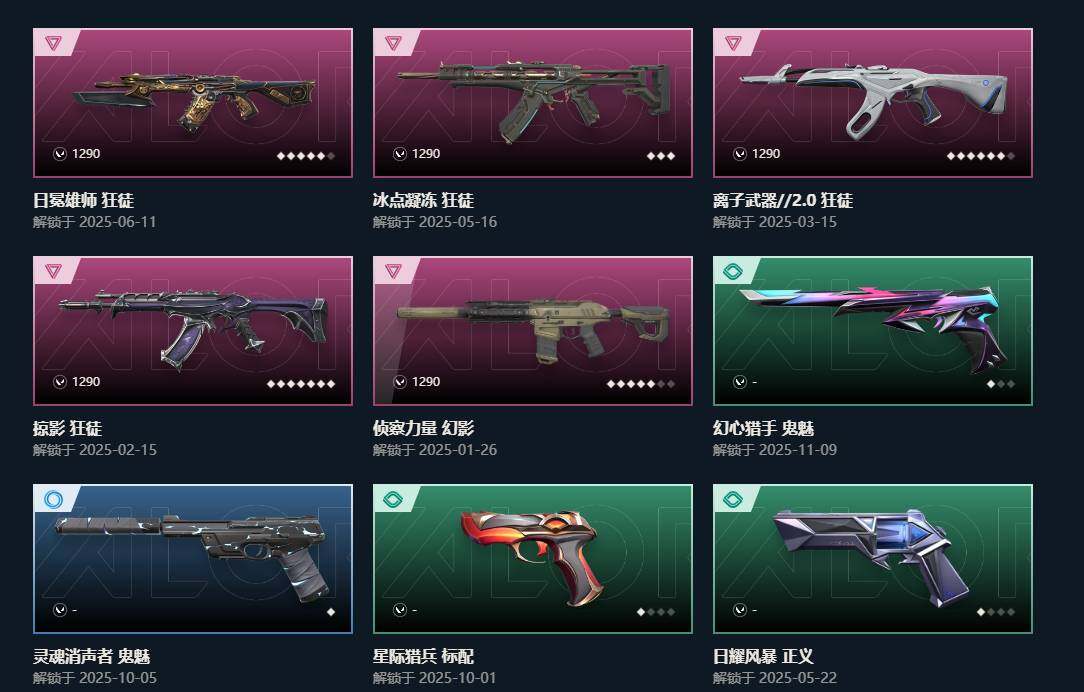Click the blue swirl tier icon on 灵魂消声者 鬼魅
1084x692 pixels.
(53, 498)
